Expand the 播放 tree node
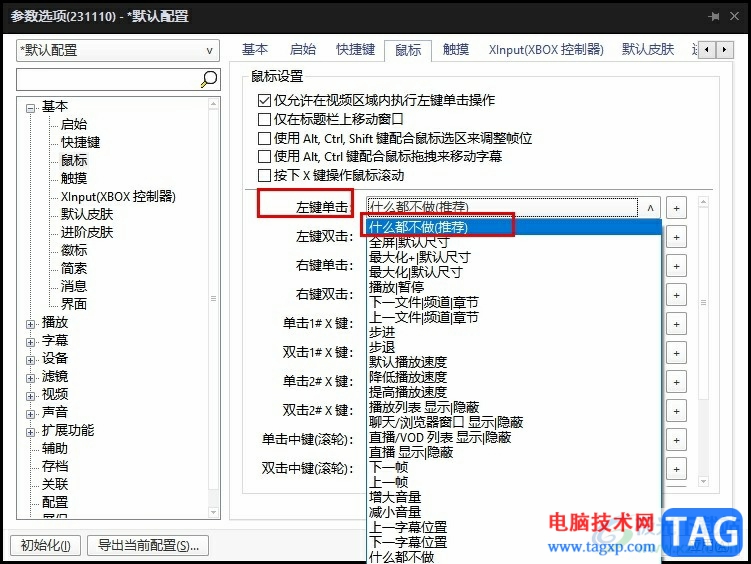 pyautogui.click(x=30, y=324)
